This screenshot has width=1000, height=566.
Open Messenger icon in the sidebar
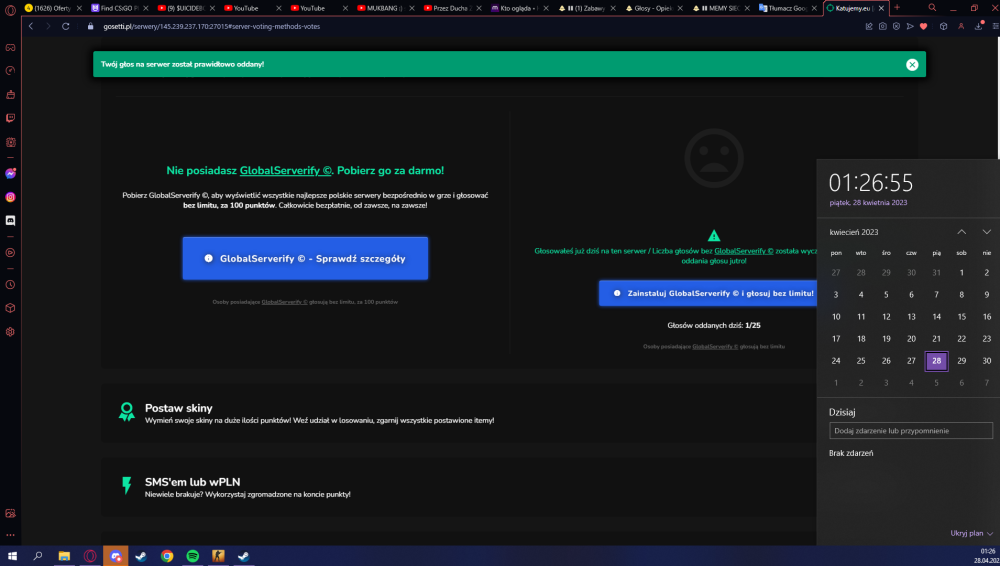10,174
